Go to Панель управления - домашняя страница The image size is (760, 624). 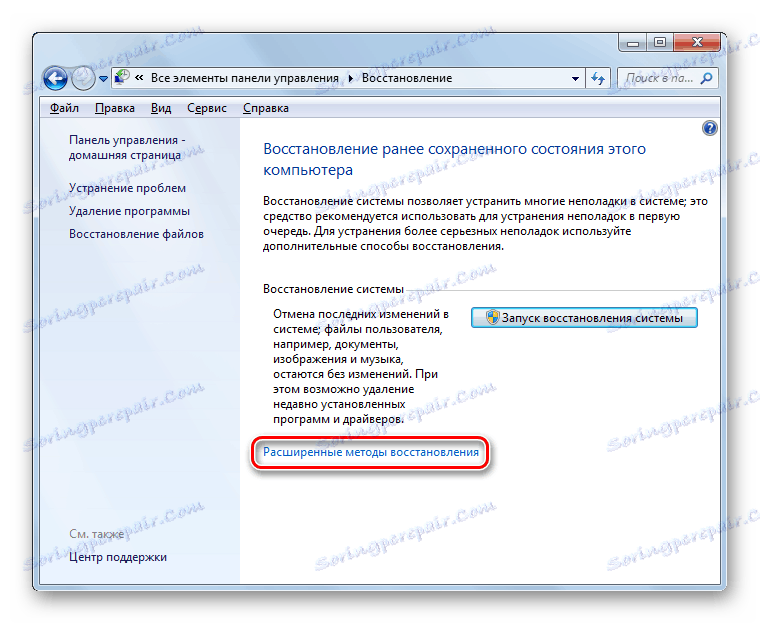(127, 147)
